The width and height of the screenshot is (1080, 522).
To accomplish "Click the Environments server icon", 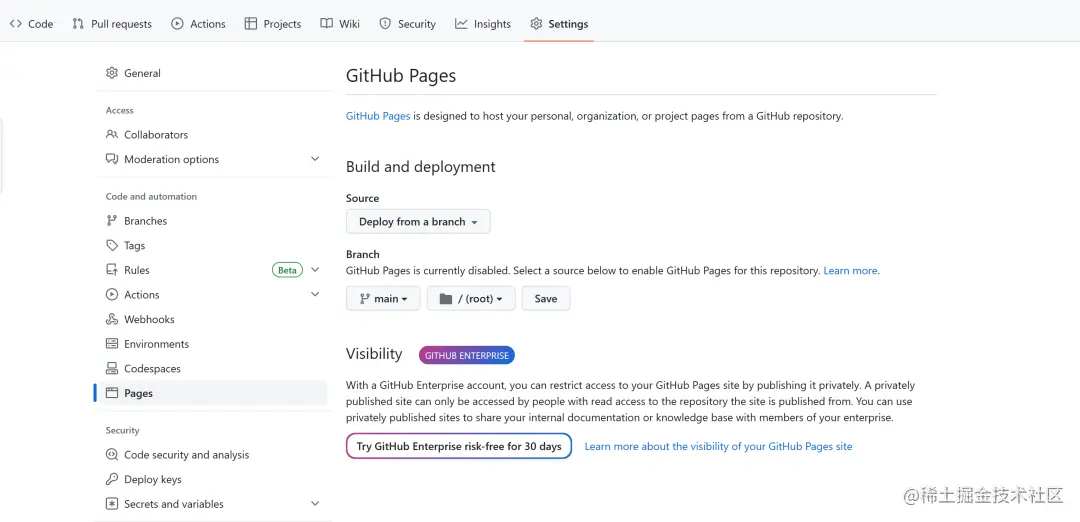I will pos(112,344).
